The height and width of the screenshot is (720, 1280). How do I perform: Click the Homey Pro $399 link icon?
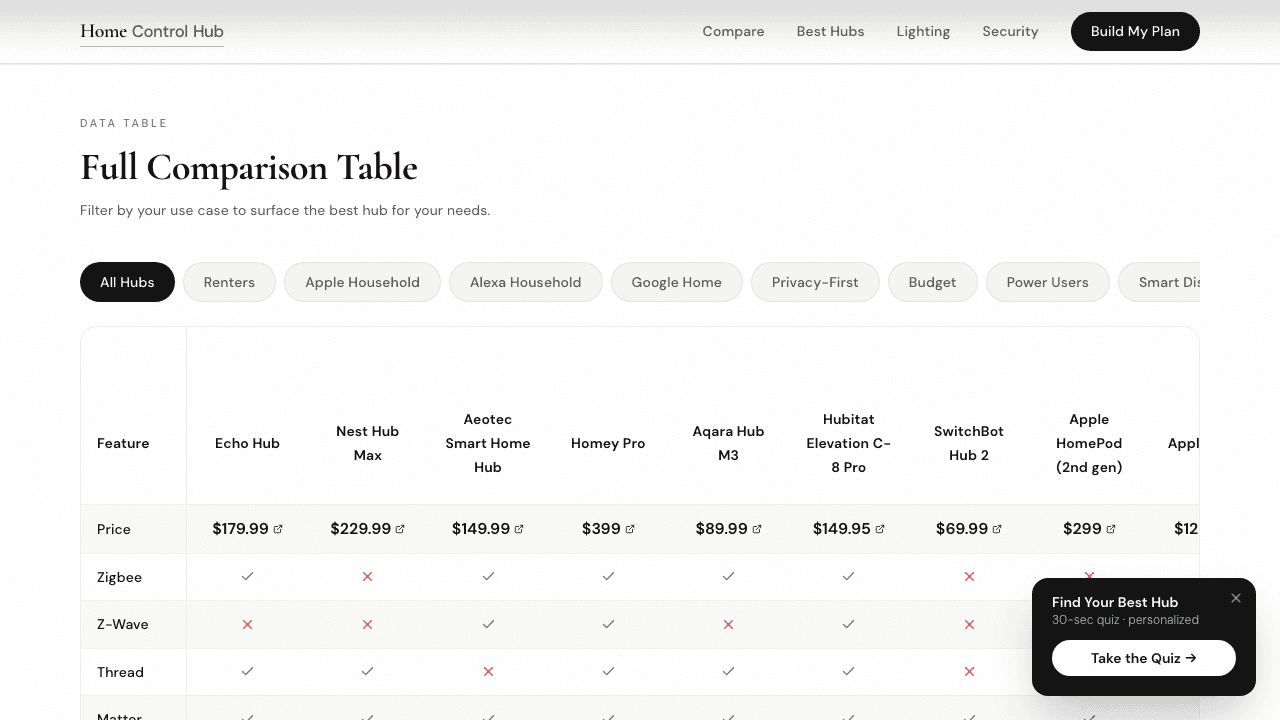(x=629, y=529)
